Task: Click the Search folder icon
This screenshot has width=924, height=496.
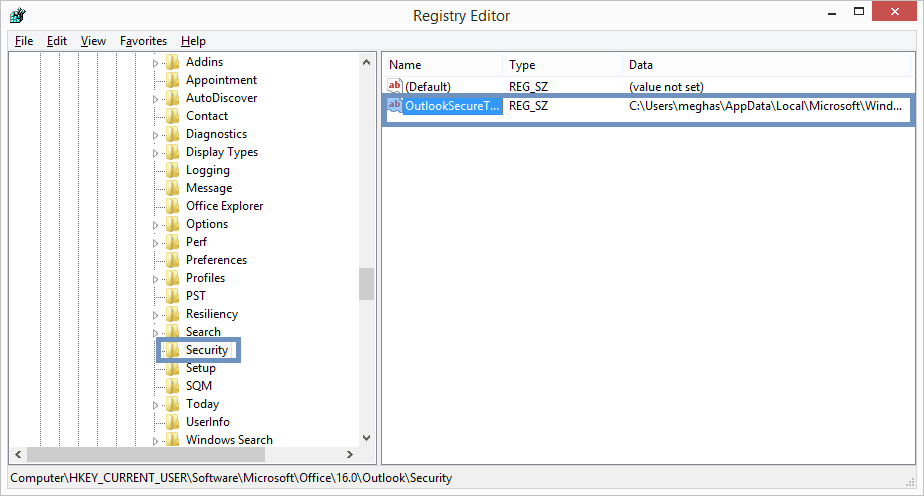Action: [173, 332]
